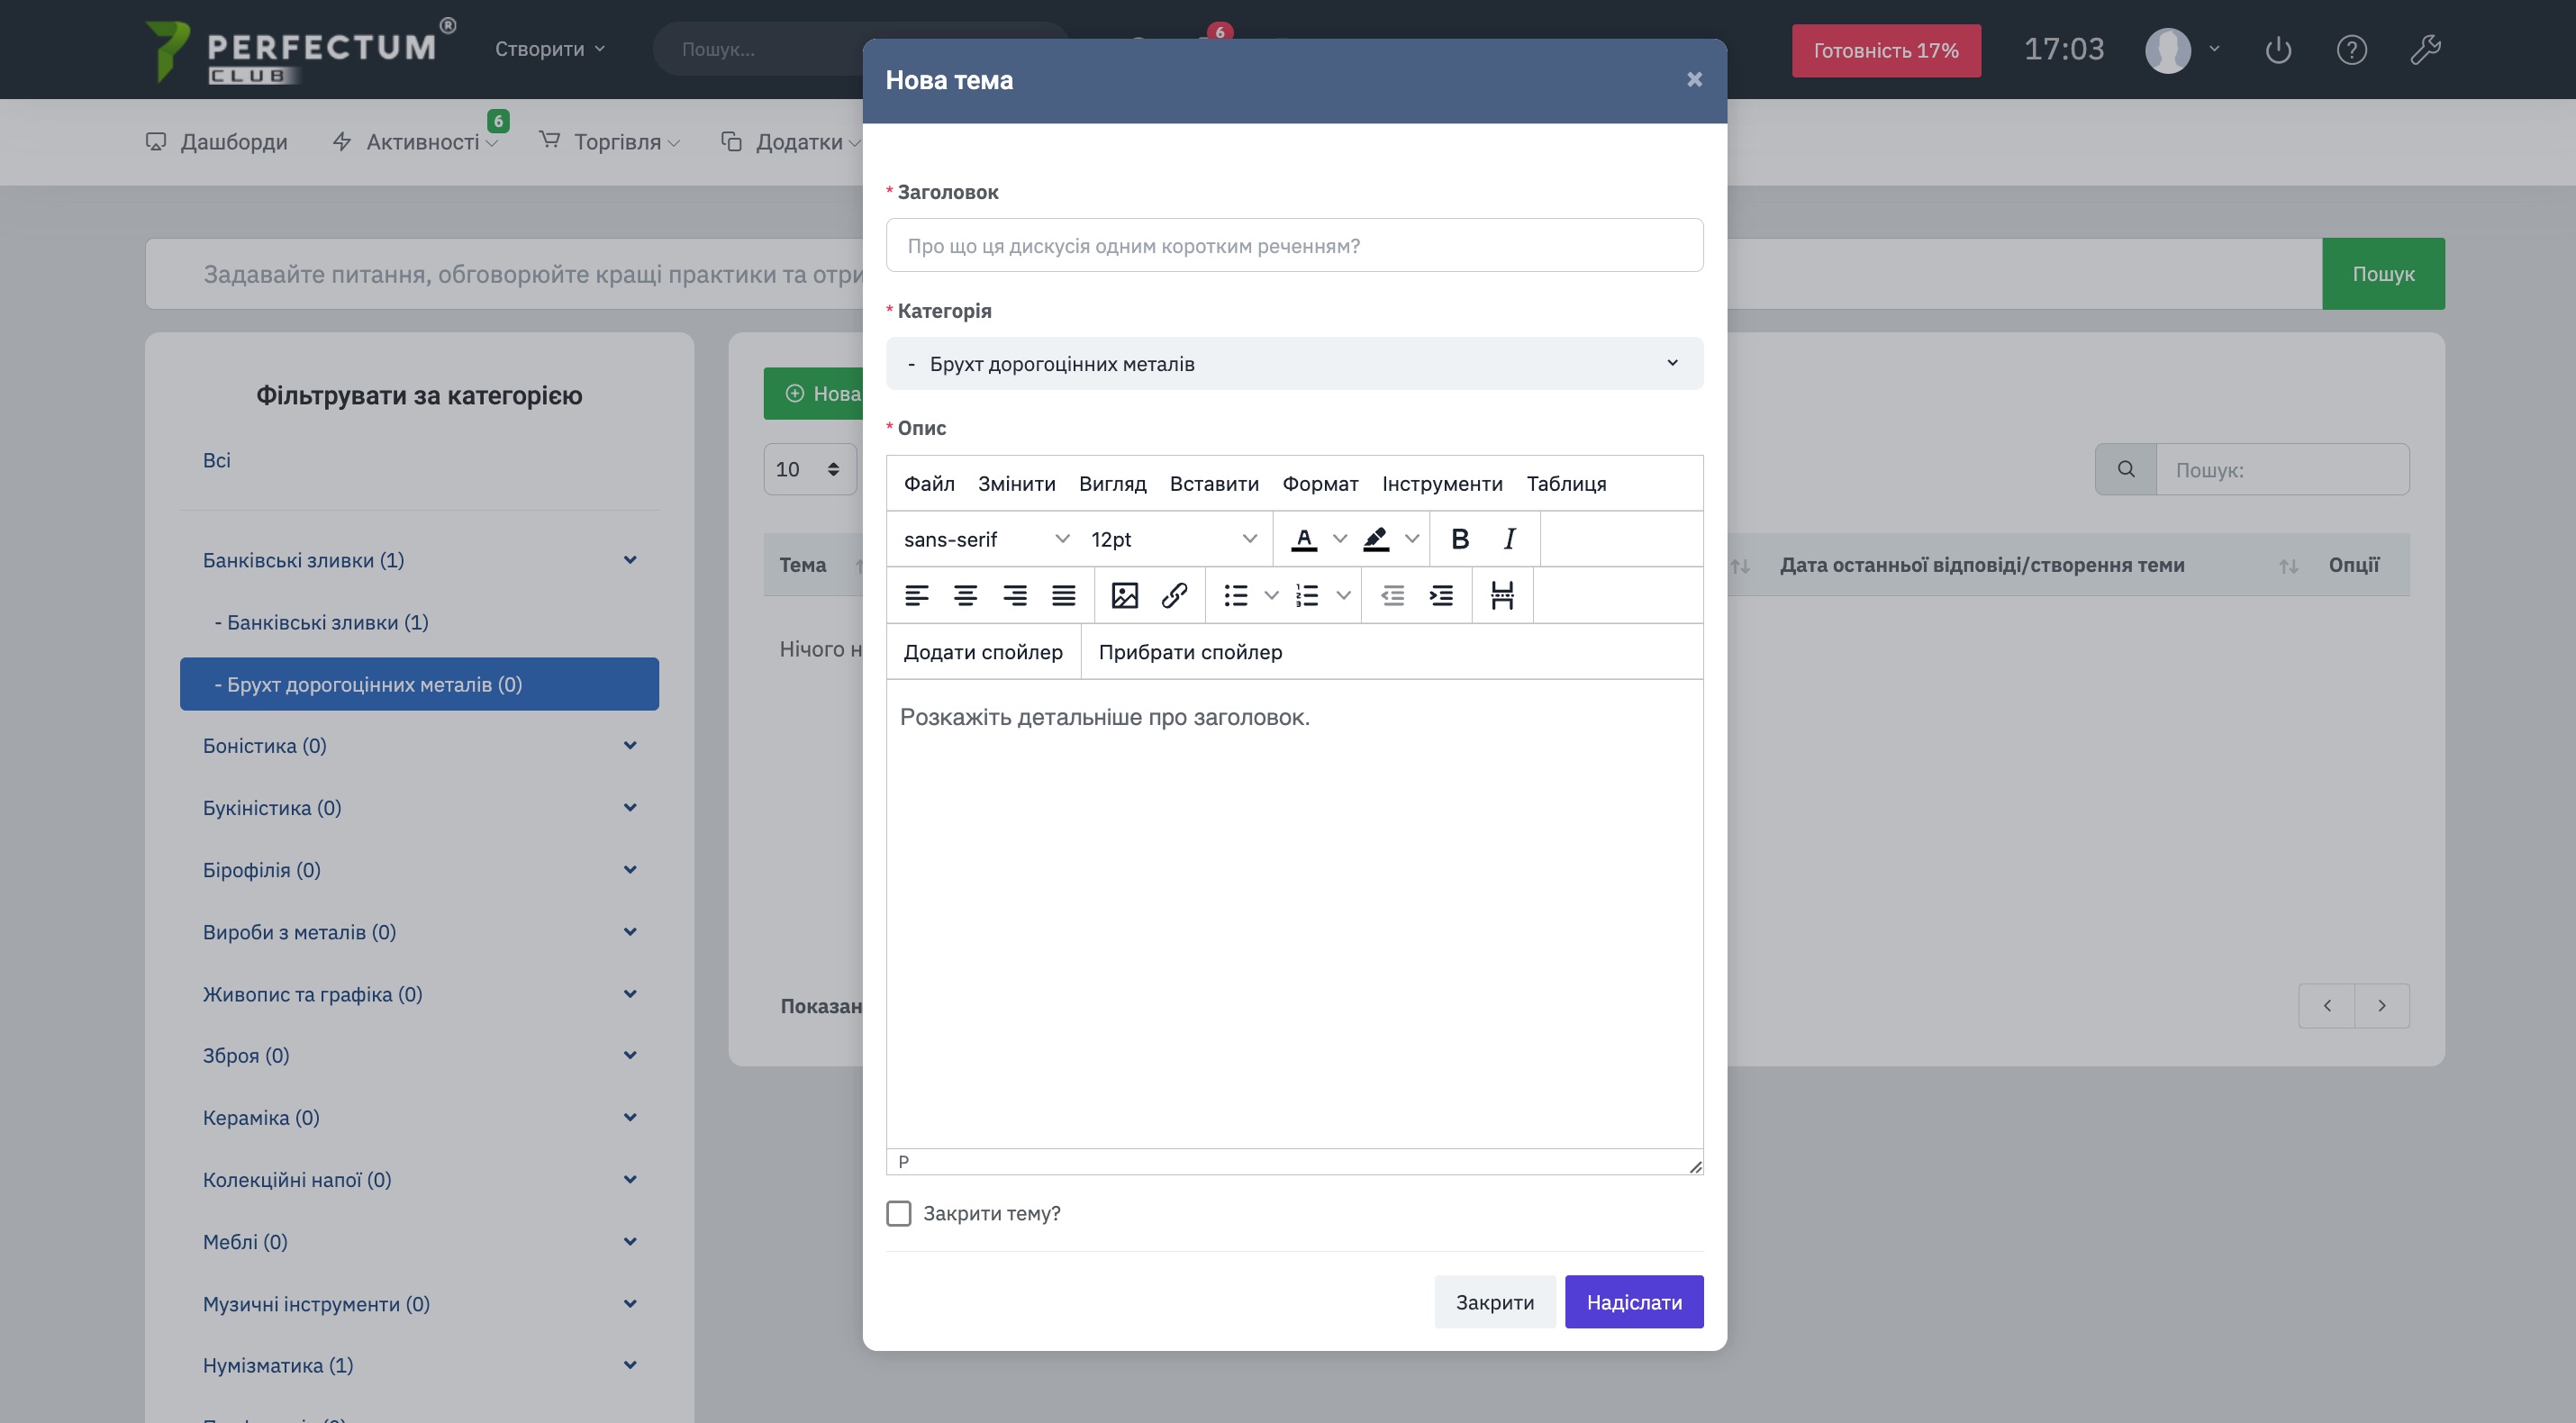
Task: Justify the text alignment
Action: (x=1063, y=596)
